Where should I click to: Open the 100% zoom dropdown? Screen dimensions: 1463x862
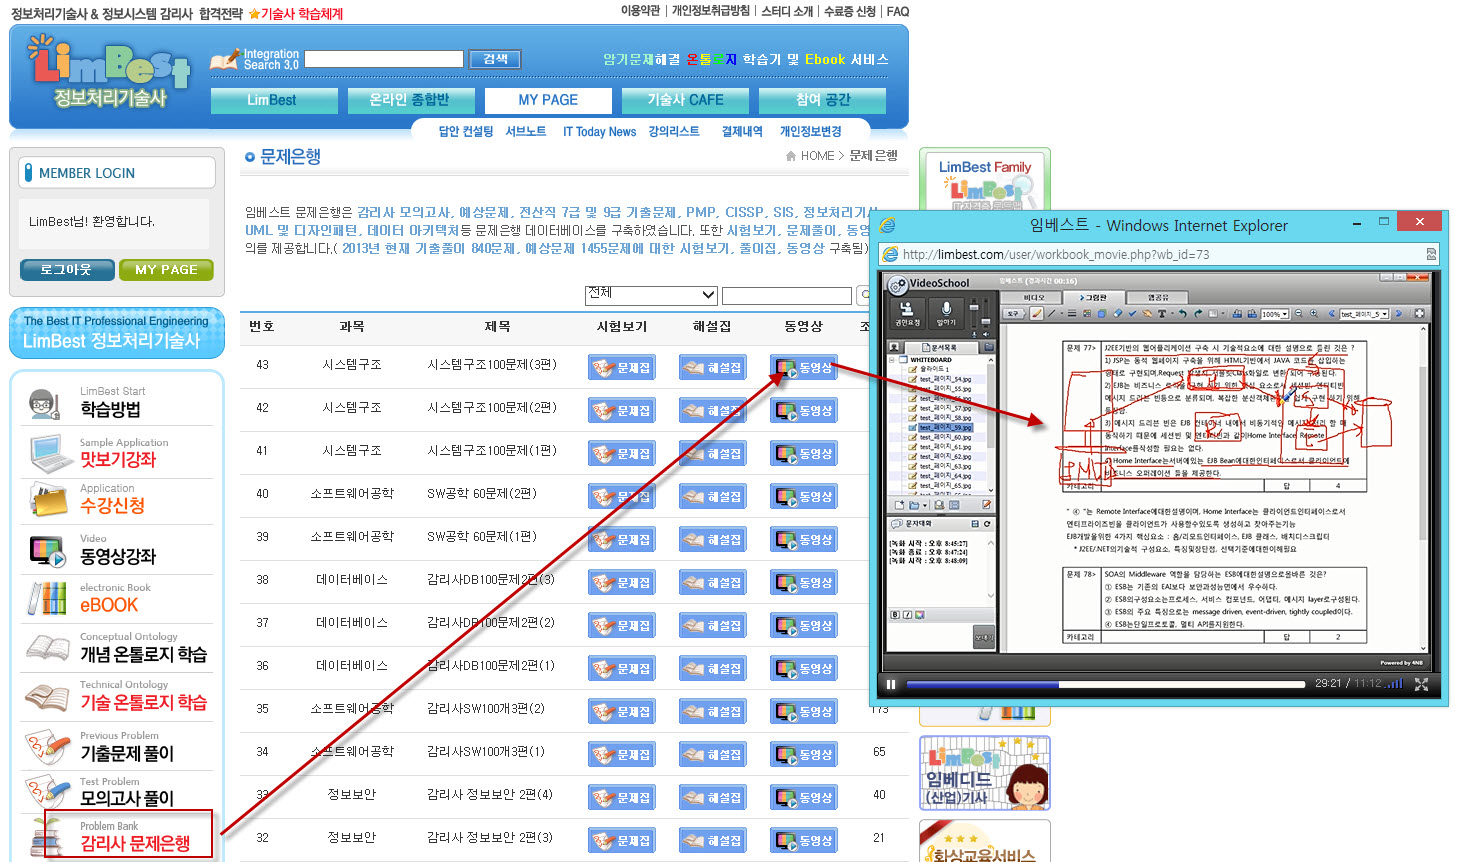tap(1274, 314)
